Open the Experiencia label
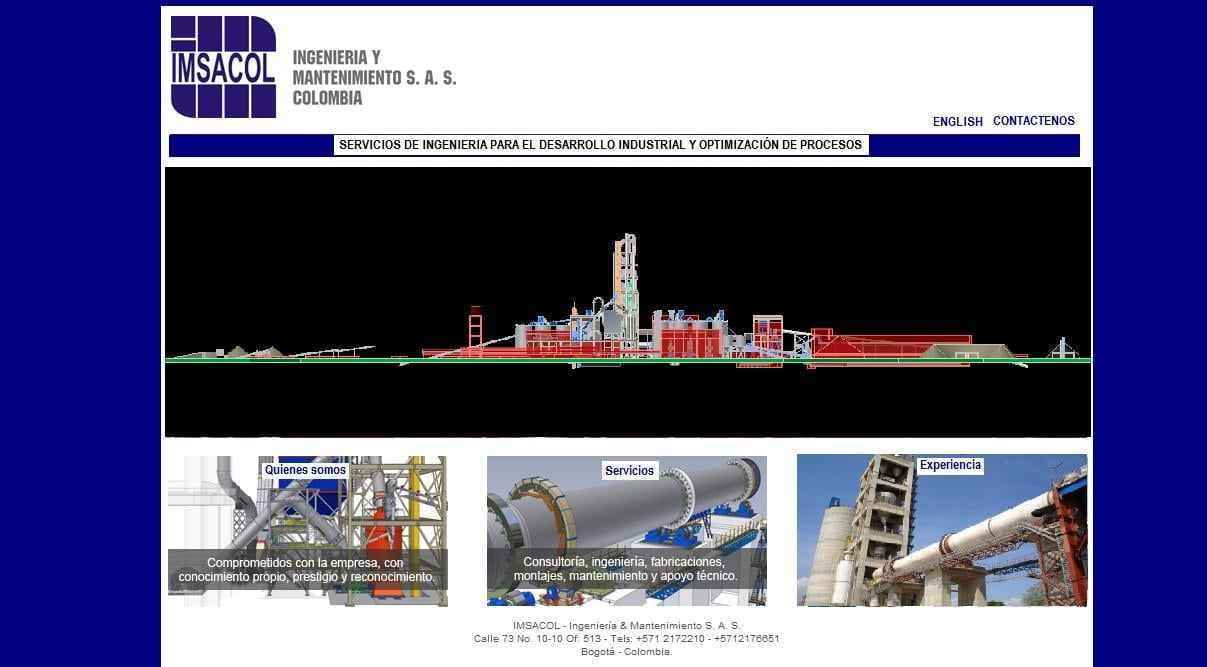 pos(950,465)
